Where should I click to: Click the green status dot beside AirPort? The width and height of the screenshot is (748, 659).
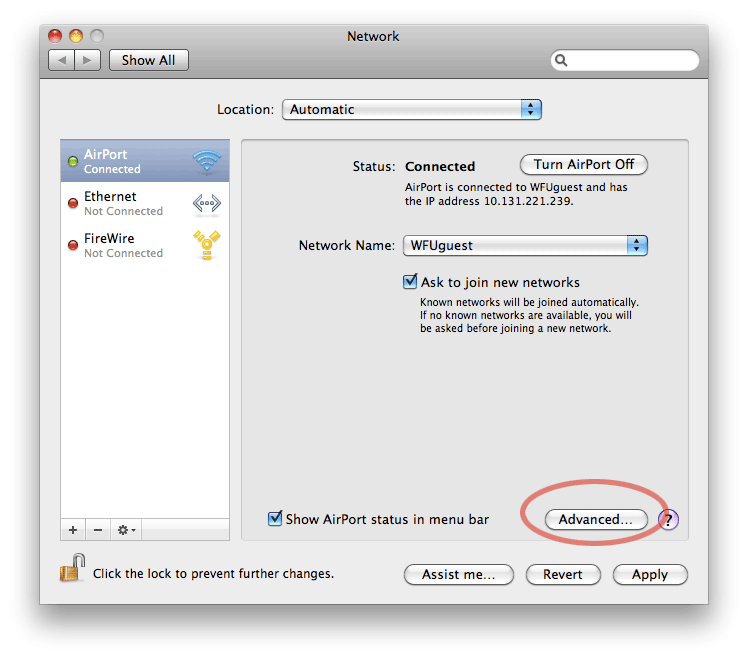[x=73, y=161]
